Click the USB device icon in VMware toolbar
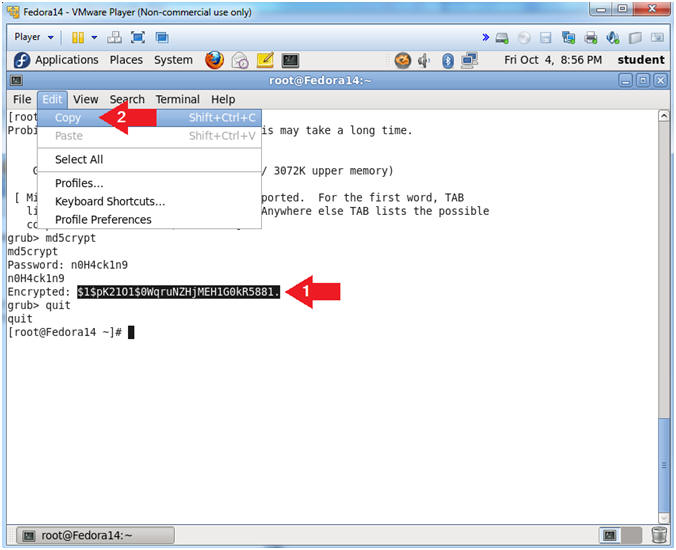 point(635,38)
